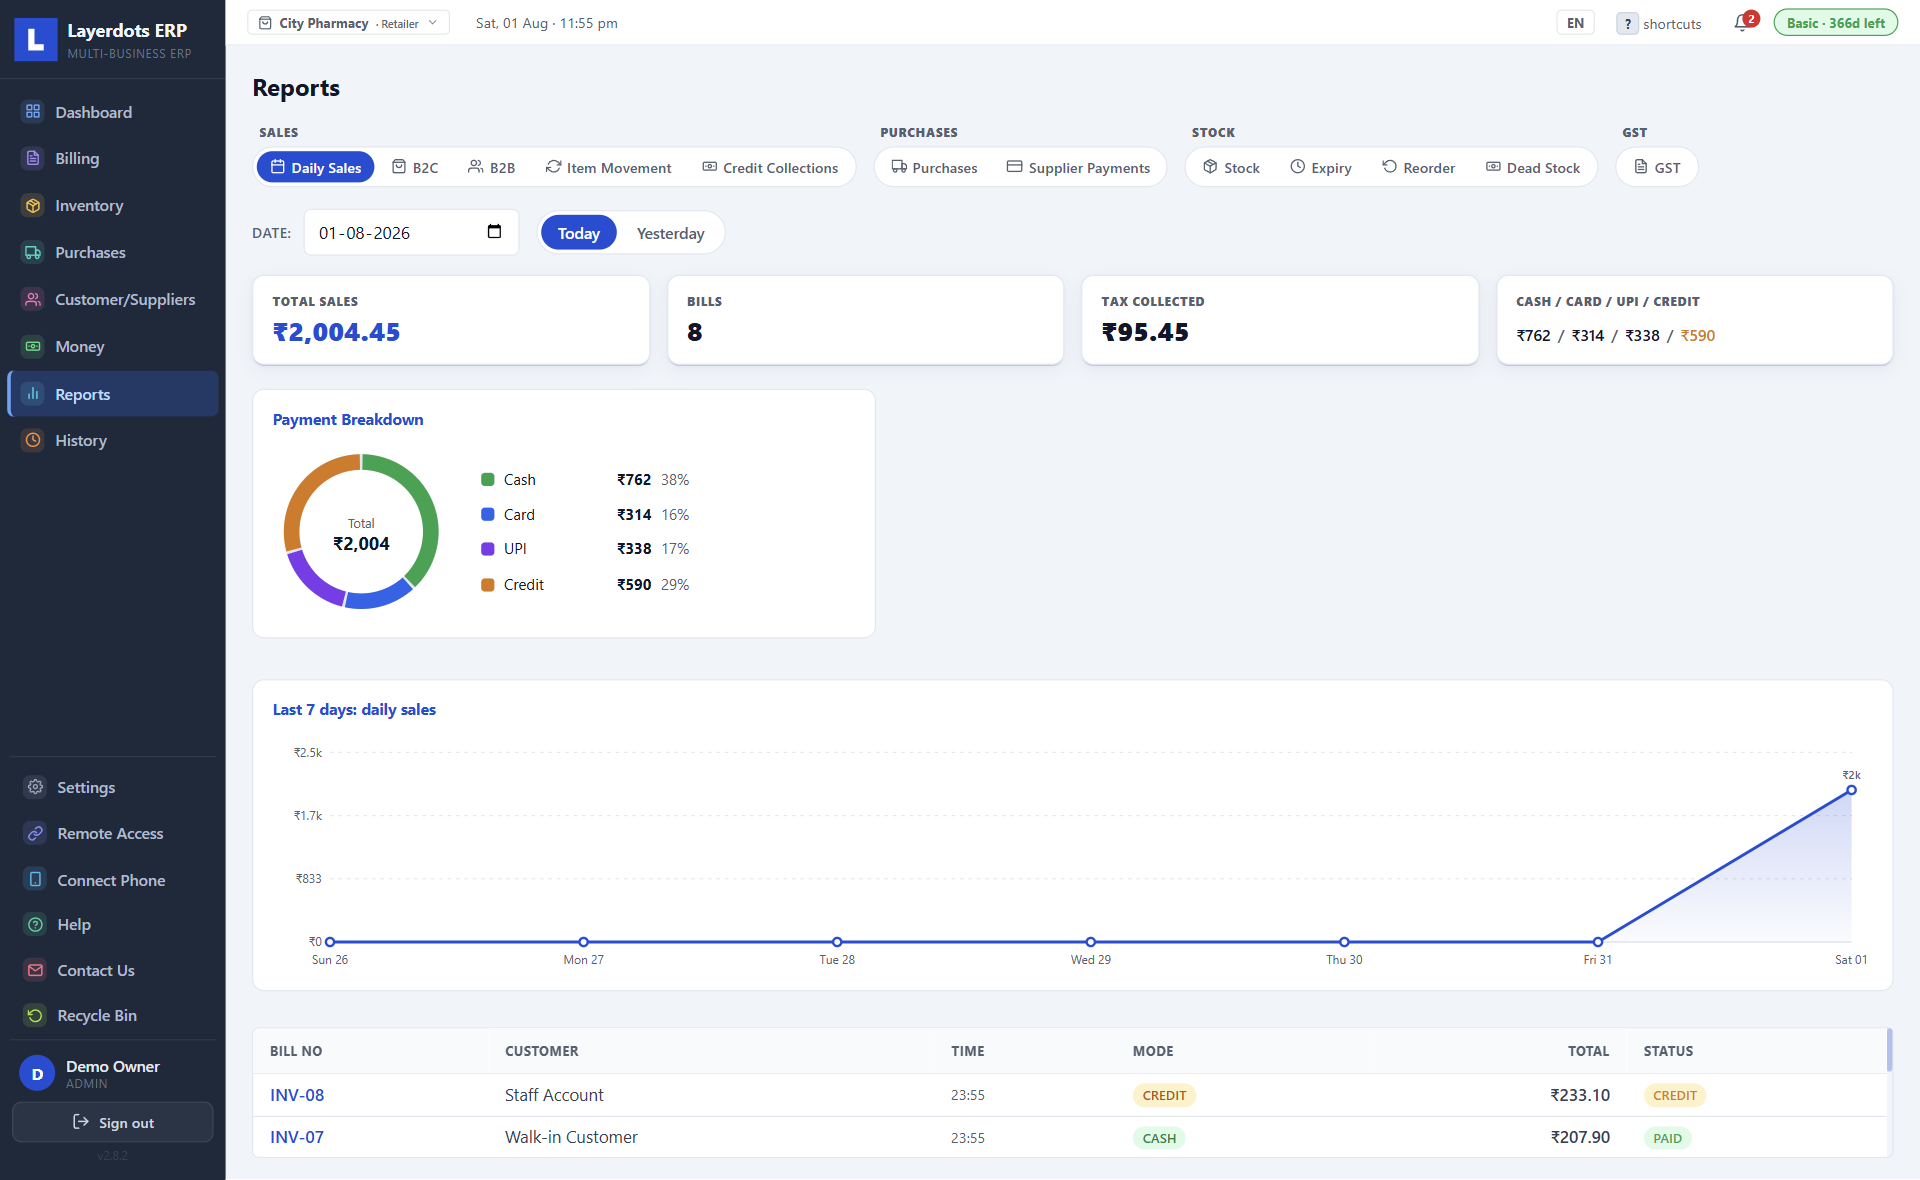
Task: Click the shortcuts question mark icon
Action: 1627,24
